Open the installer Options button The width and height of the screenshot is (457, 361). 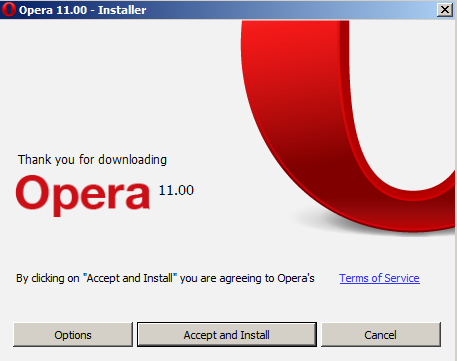73,335
